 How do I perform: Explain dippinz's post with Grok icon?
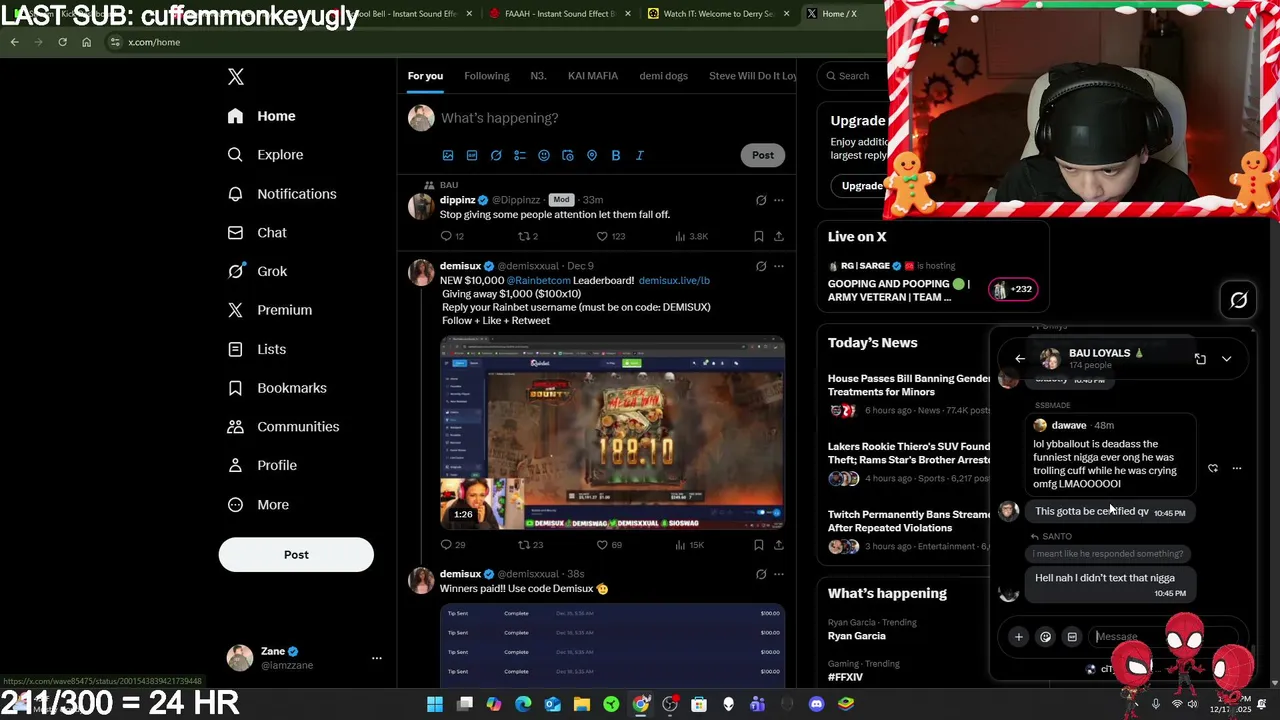pos(761,200)
